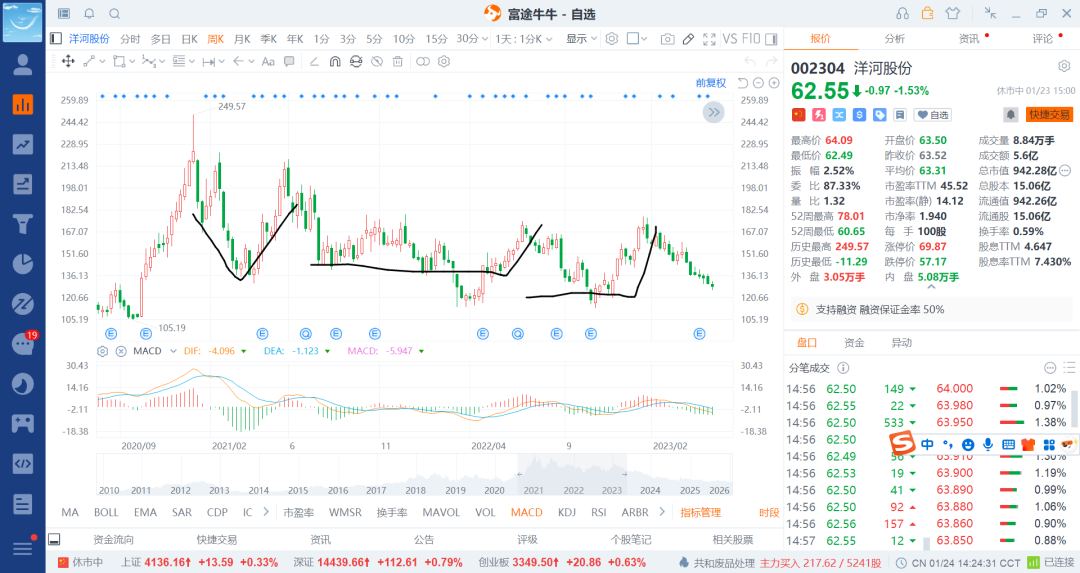Toggle the magnet snap tool
1080x573 pixels.
coord(335,61)
